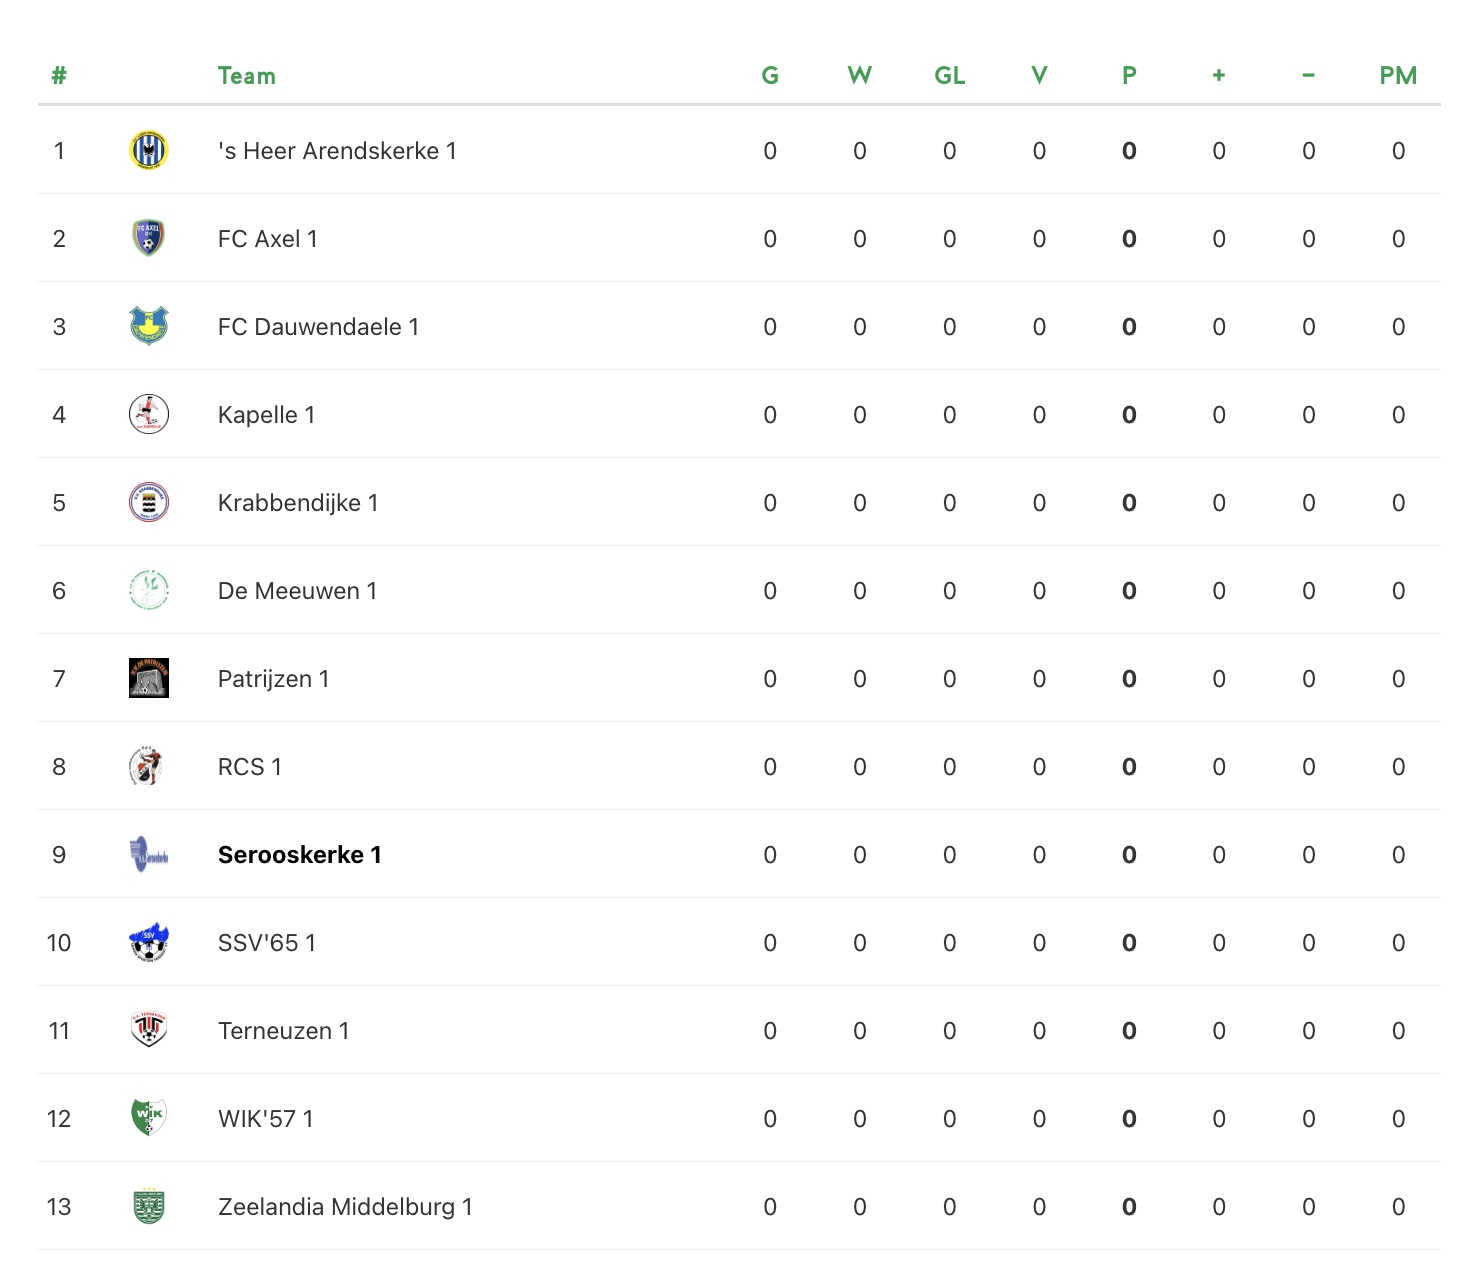
Task: Click the FC Axel club crest
Action: pyautogui.click(x=149, y=239)
